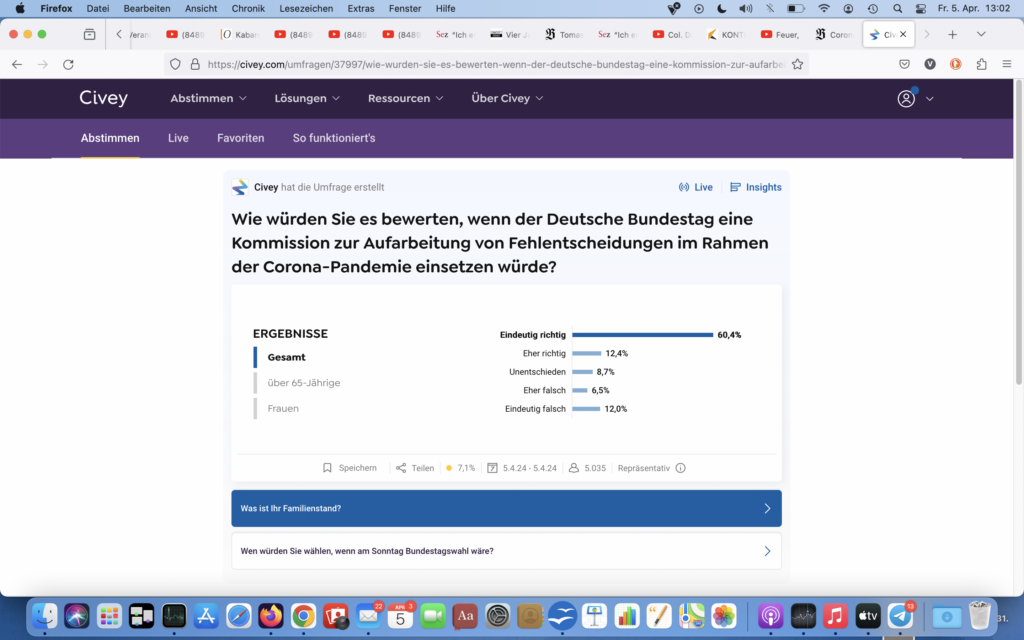Bookmark page using the star icon
The width and height of the screenshot is (1024, 640).
[x=797, y=64]
